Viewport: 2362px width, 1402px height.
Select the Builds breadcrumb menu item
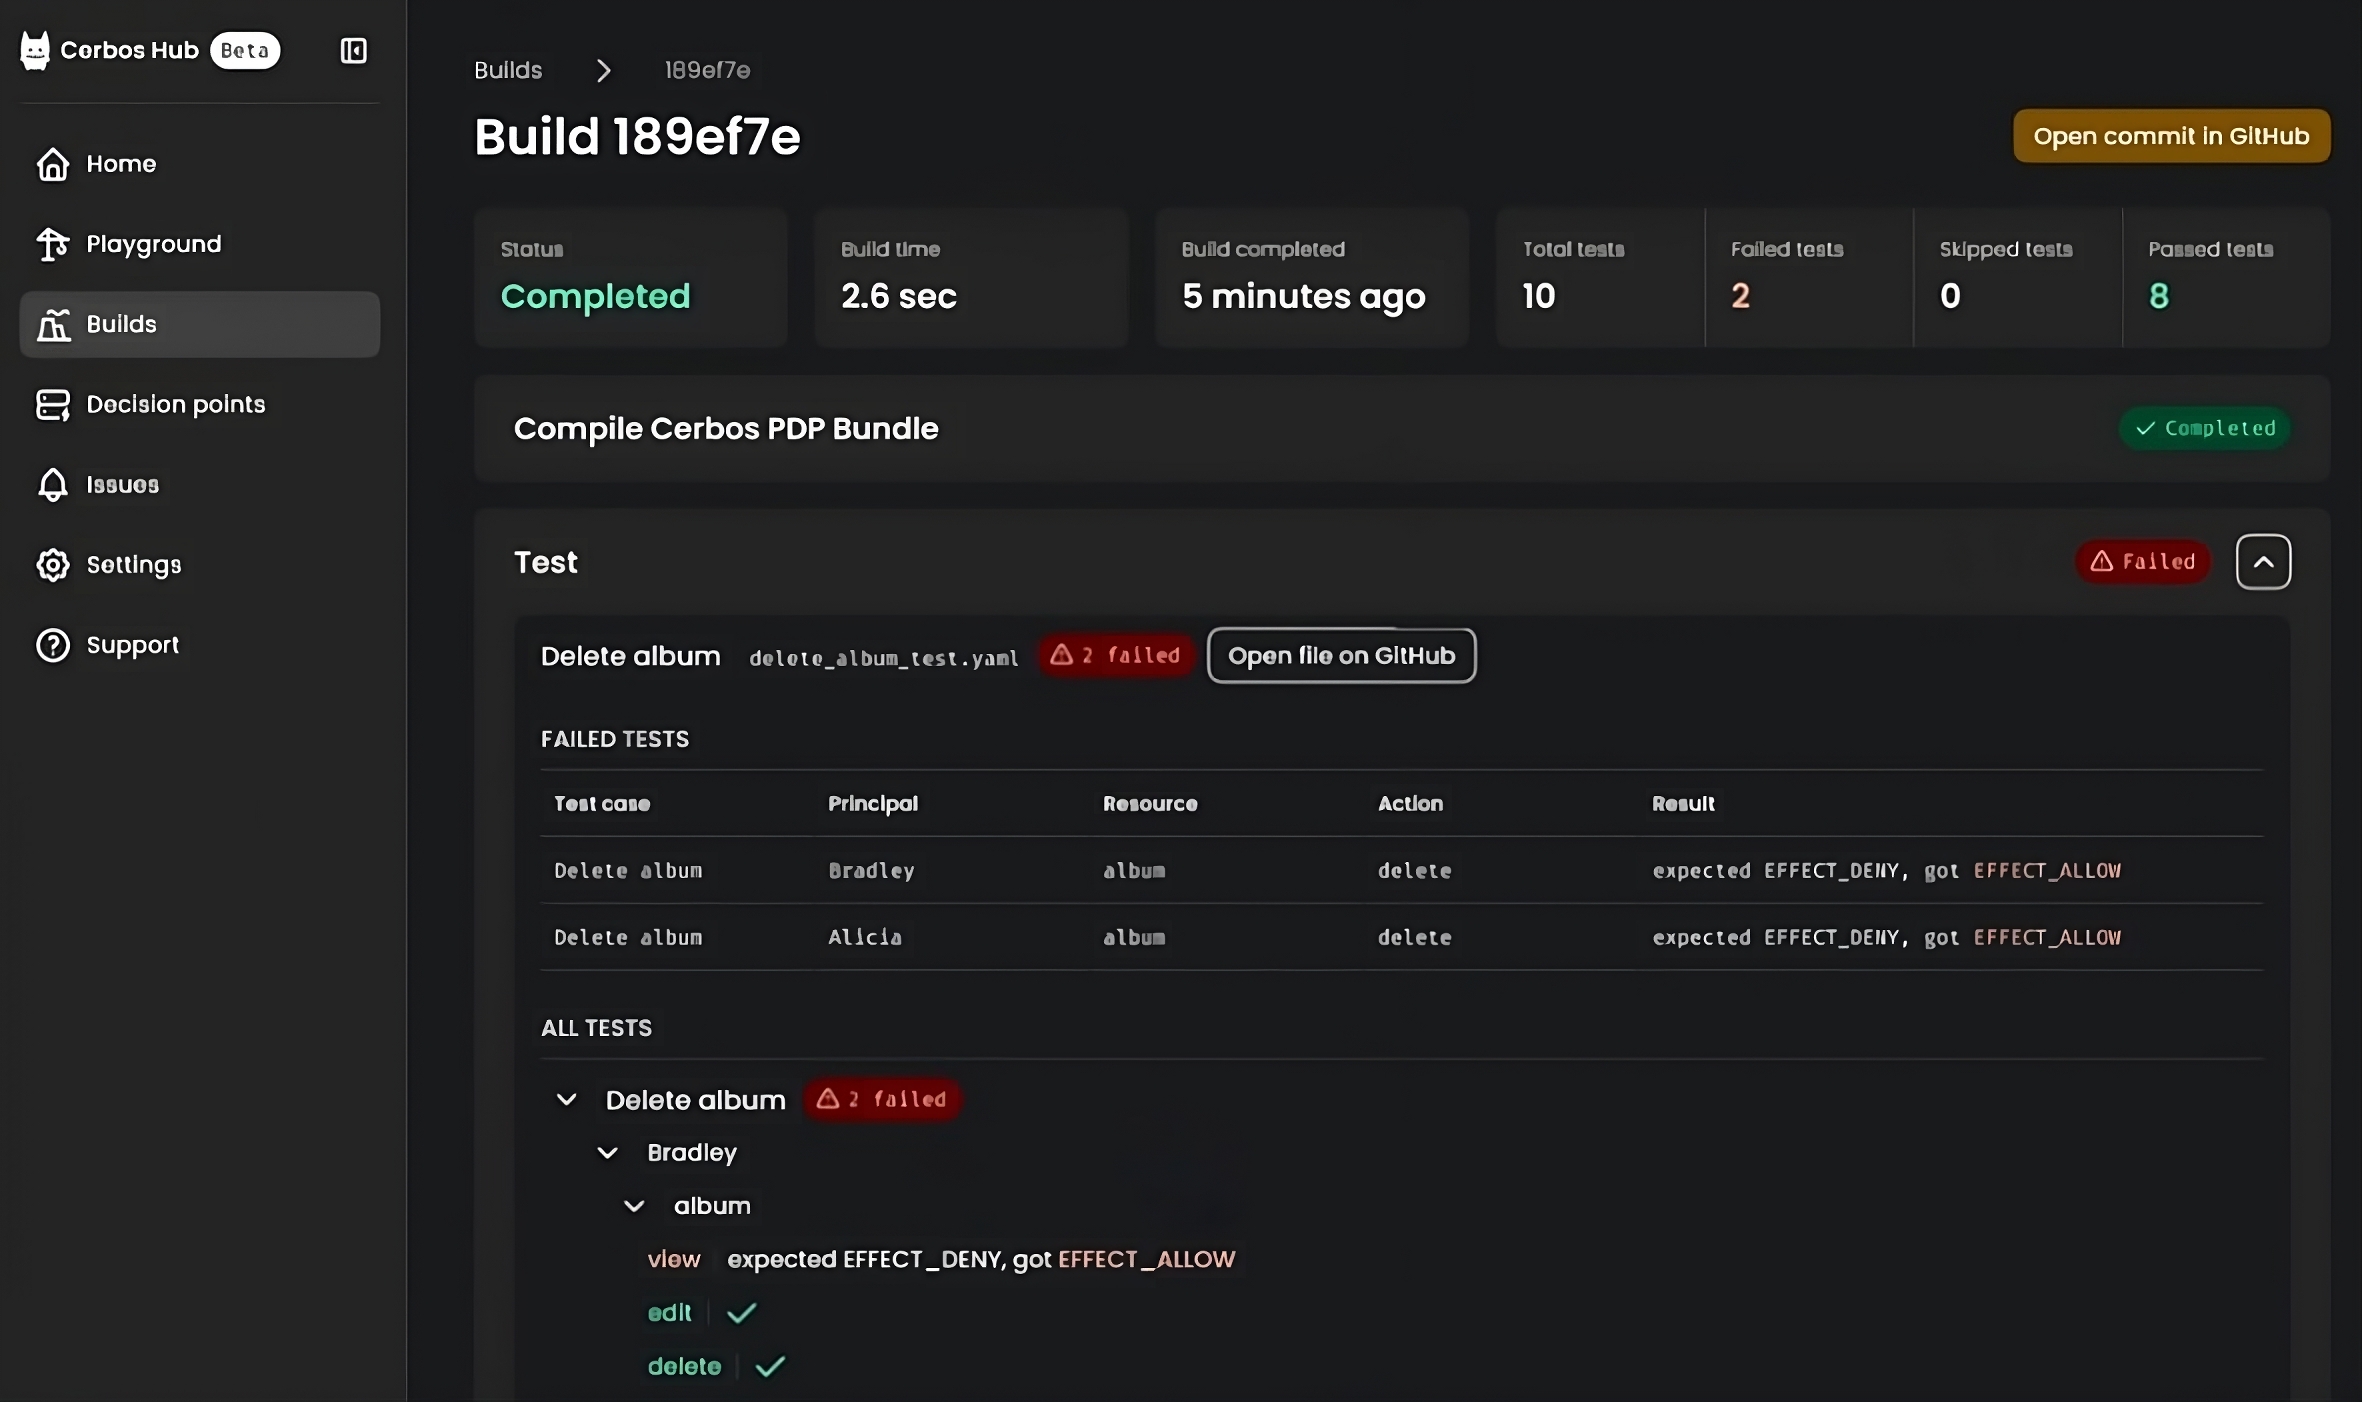point(507,70)
